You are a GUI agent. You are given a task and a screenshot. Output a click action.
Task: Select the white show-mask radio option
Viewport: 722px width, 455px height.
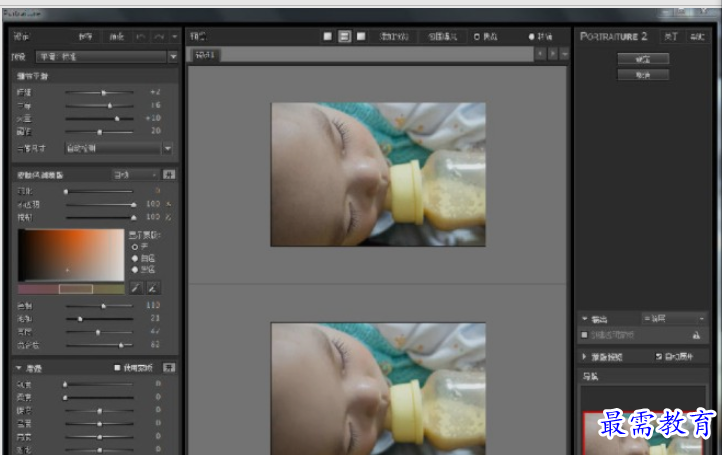[135, 259]
